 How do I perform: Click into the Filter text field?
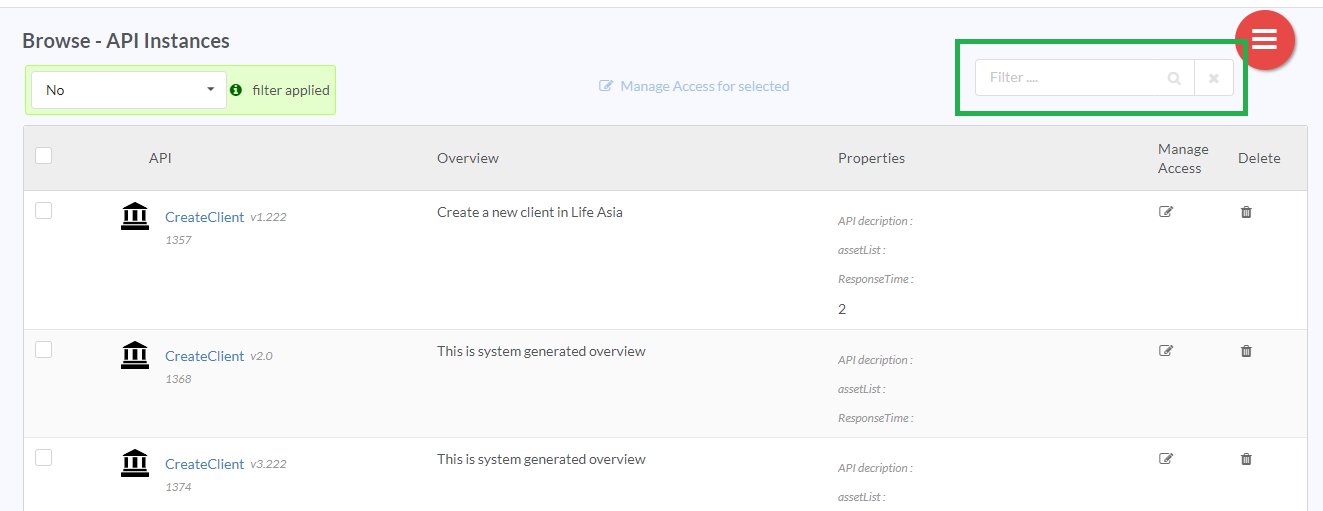(x=1072, y=78)
